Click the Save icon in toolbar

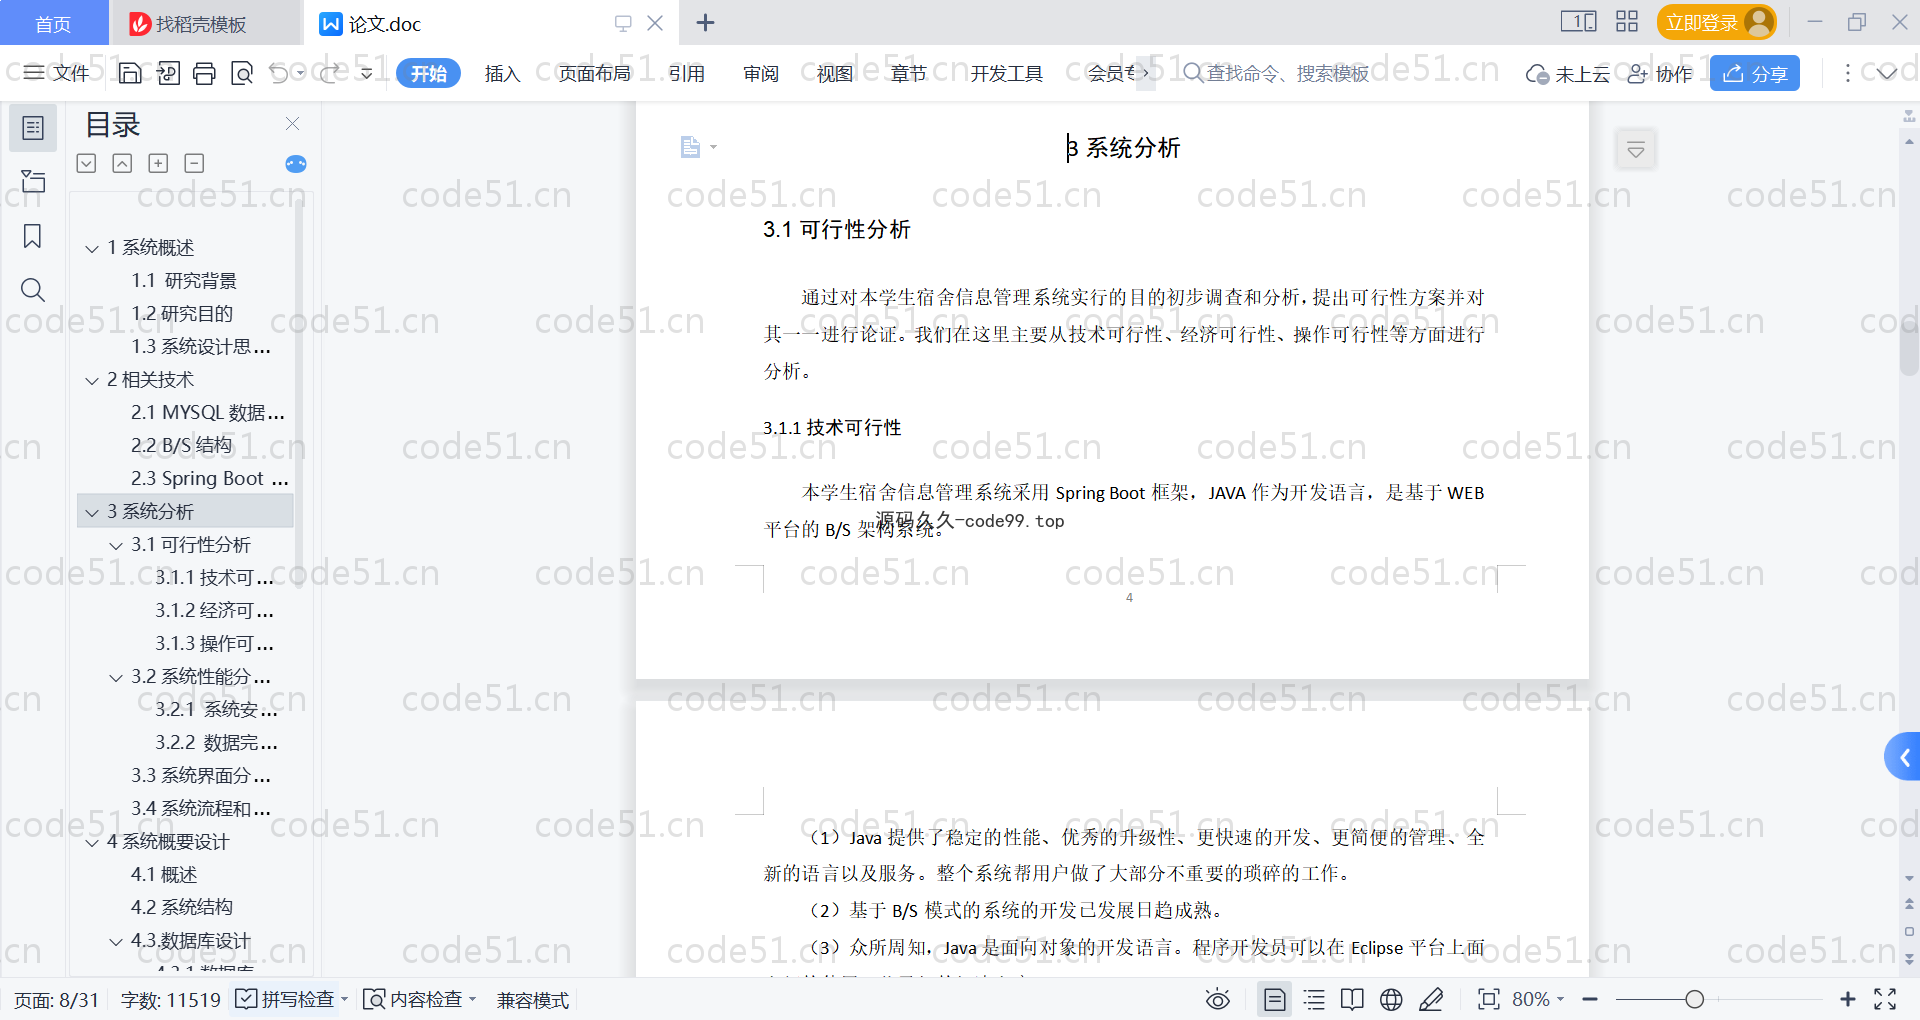click(130, 73)
